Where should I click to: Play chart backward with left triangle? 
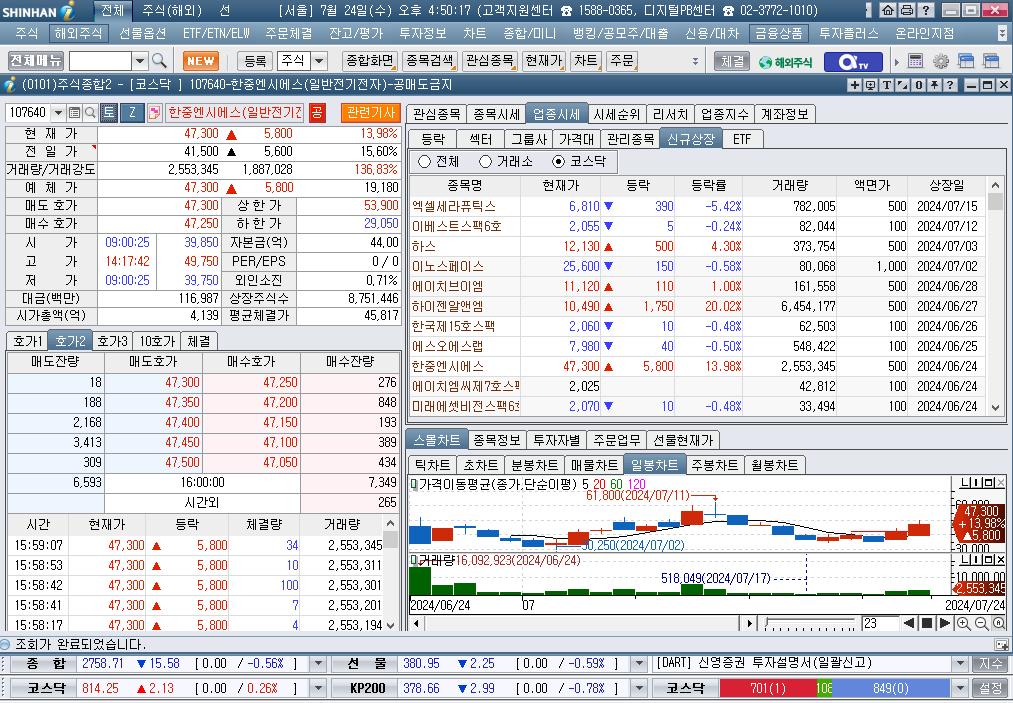909,624
